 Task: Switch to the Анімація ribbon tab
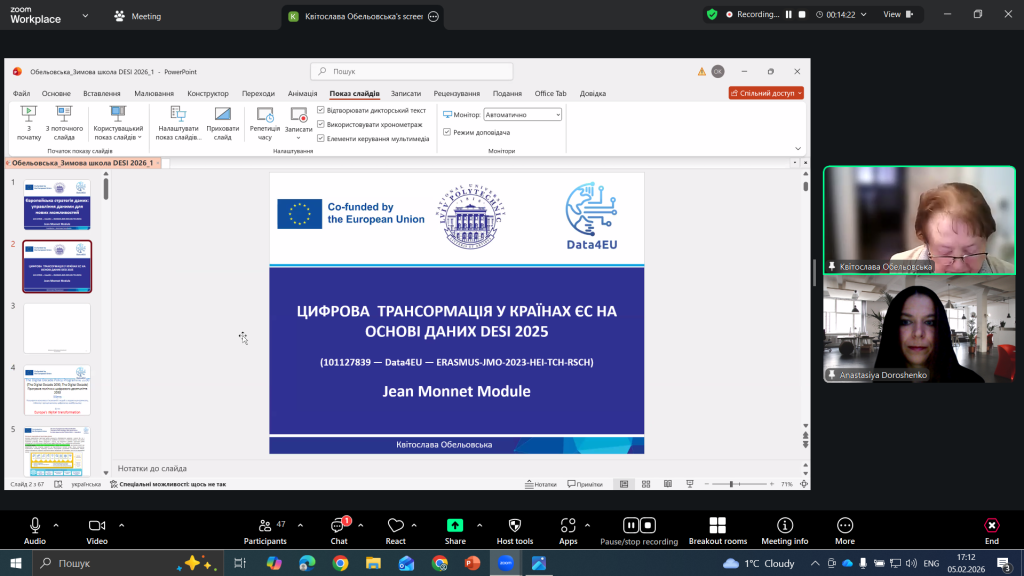[x=302, y=93]
